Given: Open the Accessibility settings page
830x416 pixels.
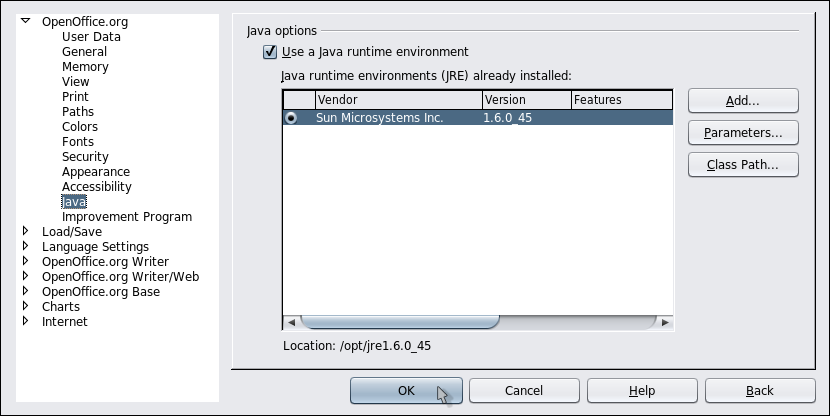Looking at the screenshot, I should coord(97,186).
